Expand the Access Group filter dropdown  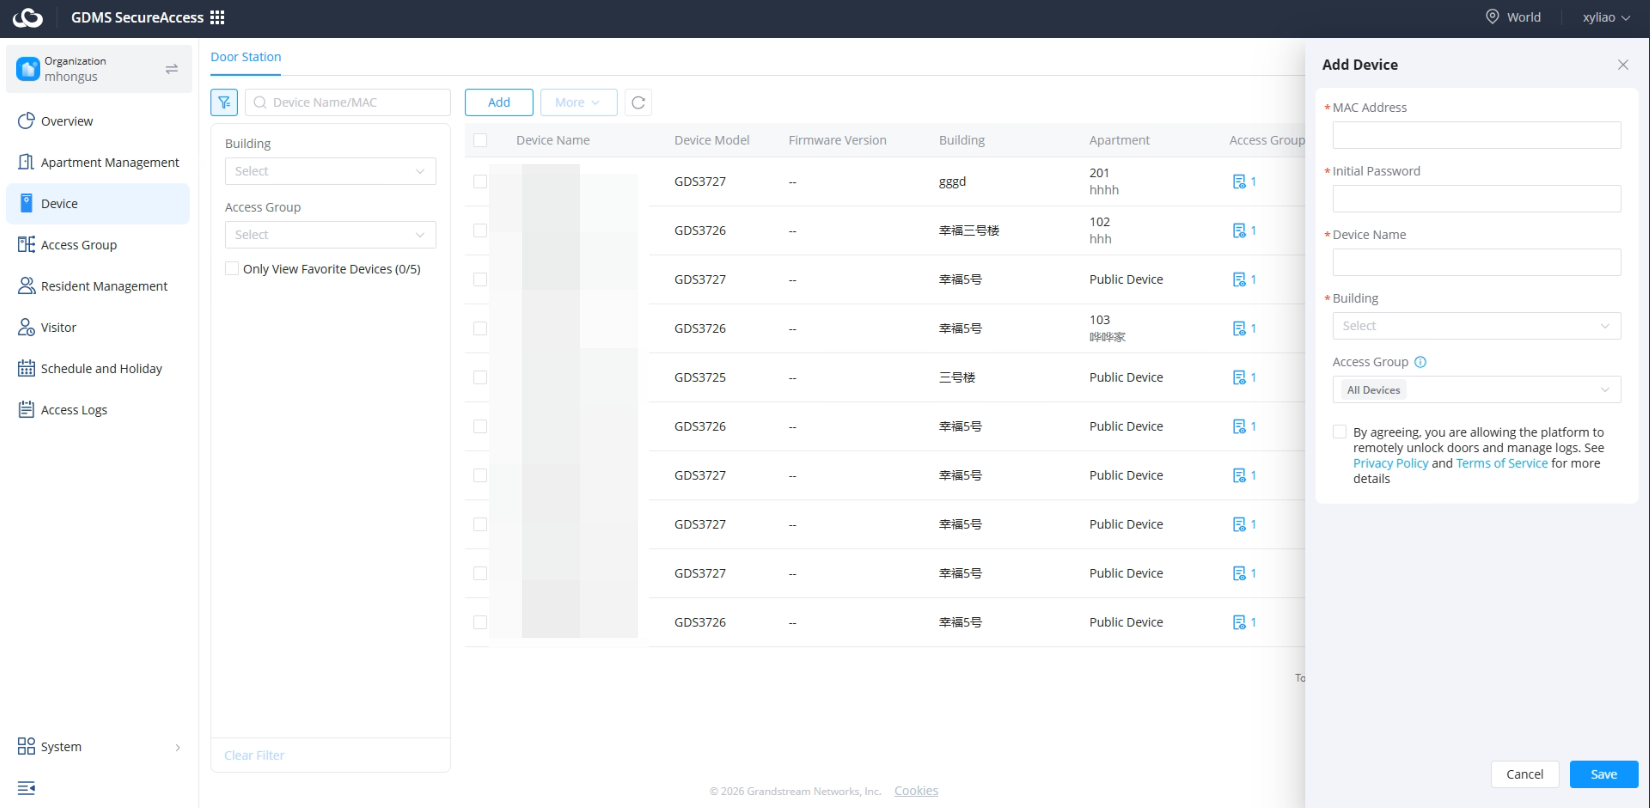(330, 234)
